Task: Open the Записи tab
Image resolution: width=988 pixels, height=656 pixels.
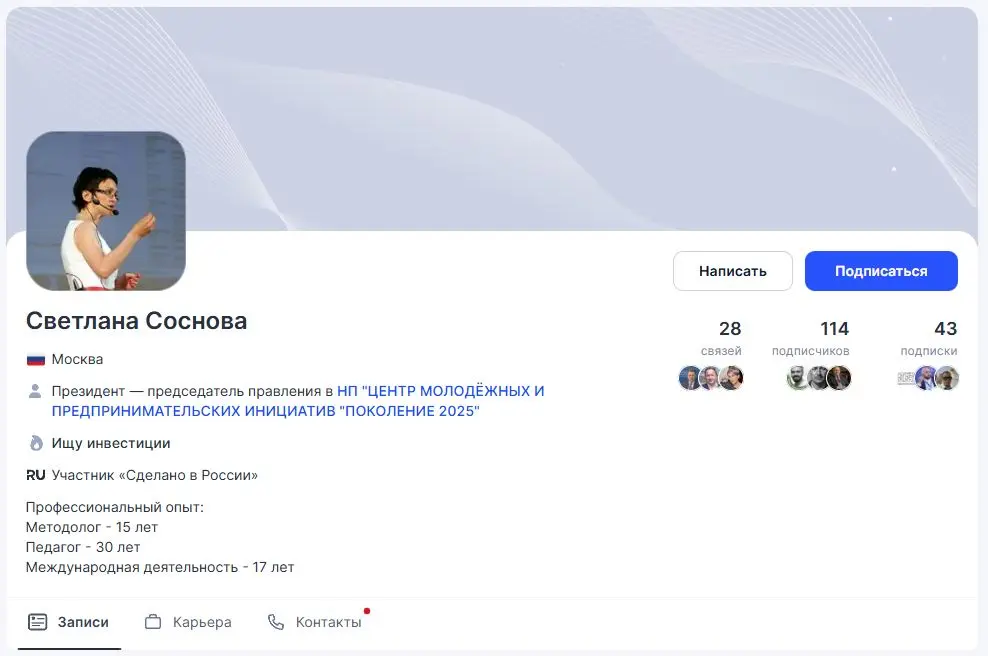Action: (69, 622)
